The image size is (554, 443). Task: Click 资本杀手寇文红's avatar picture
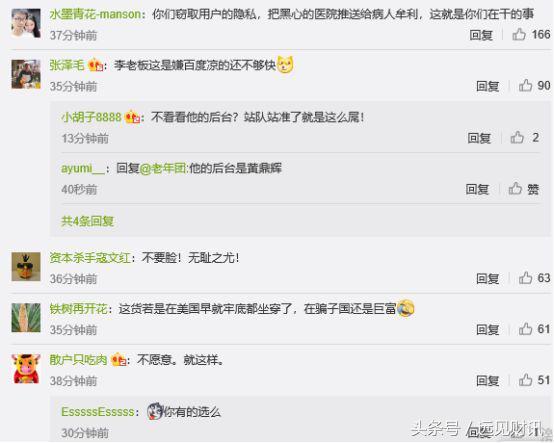click(26, 266)
